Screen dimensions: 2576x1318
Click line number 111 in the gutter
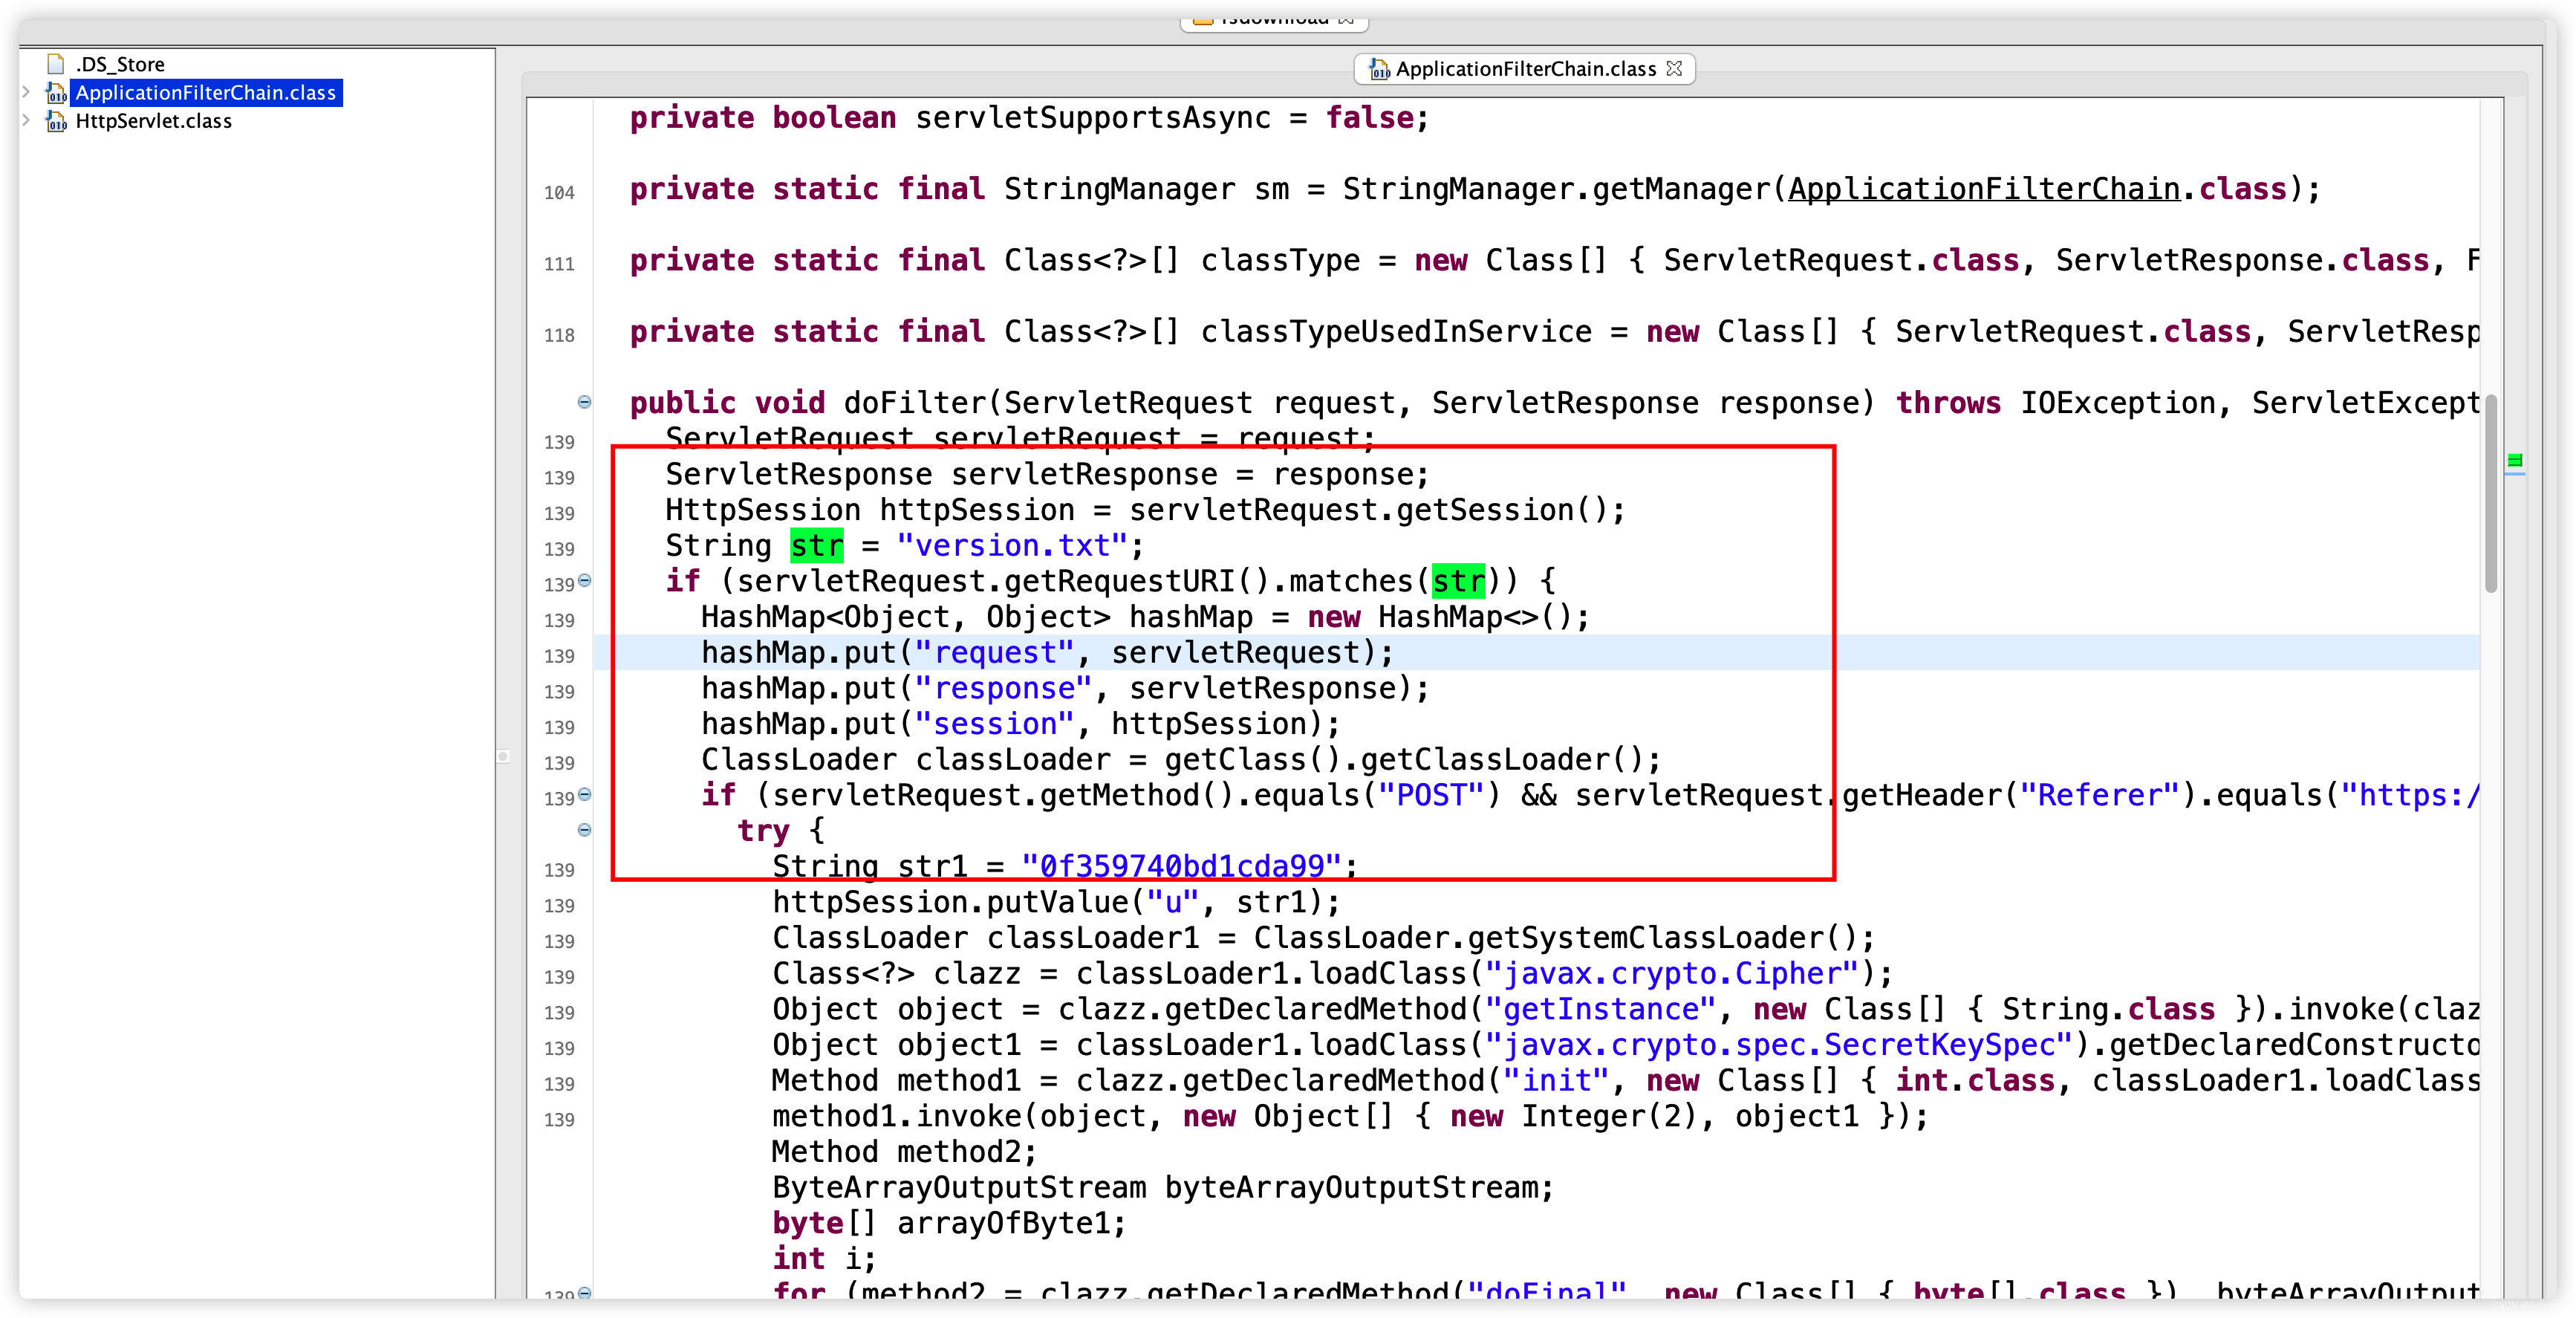click(x=559, y=264)
